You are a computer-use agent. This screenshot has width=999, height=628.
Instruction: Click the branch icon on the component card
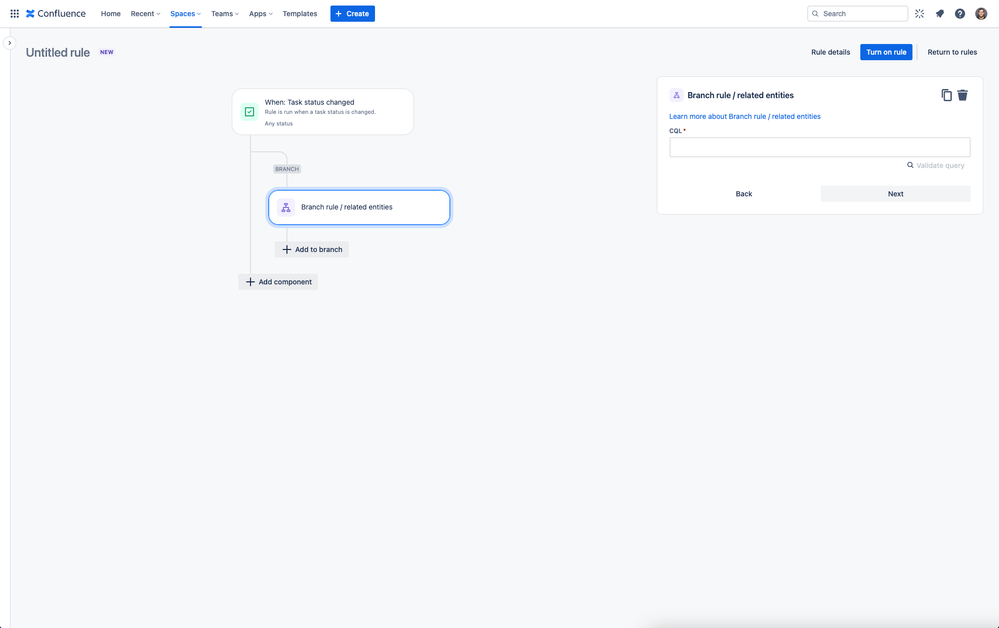tap(286, 207)
